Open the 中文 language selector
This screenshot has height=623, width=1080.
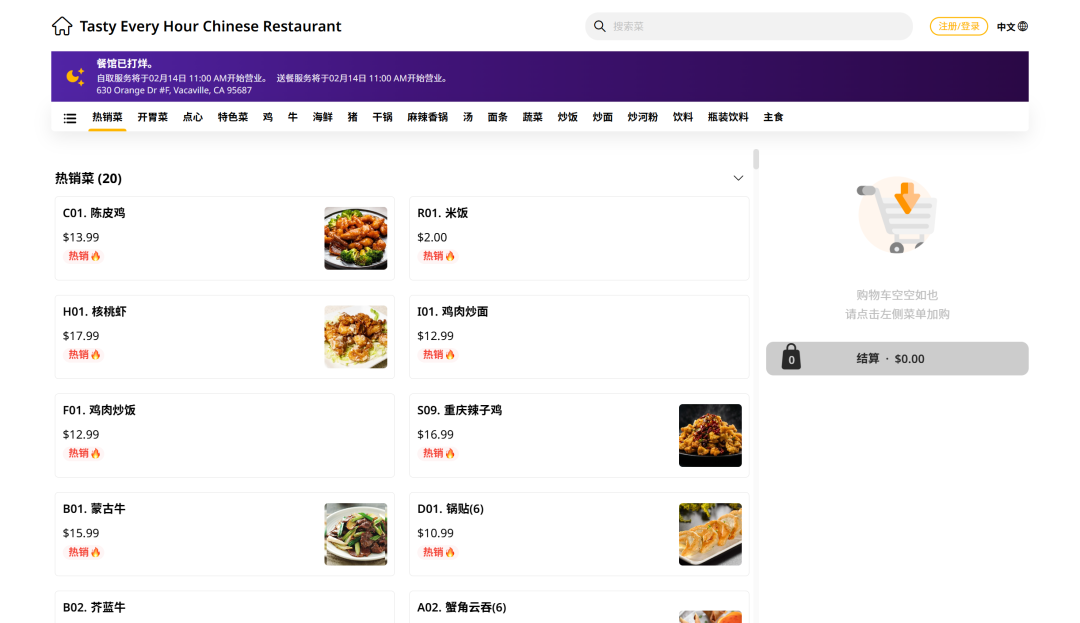click(1006, 27)
